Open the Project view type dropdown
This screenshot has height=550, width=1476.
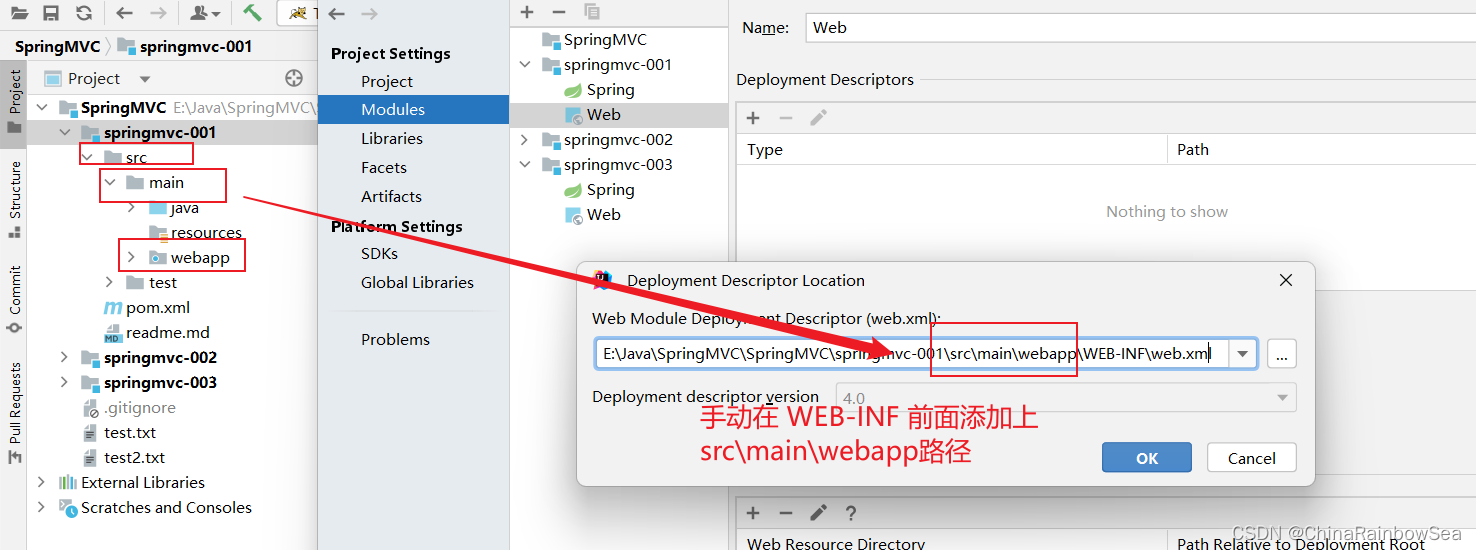145,79
